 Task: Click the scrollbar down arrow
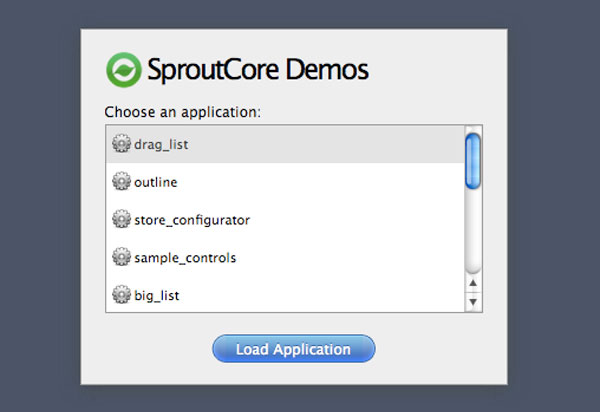tap(473, 302)
